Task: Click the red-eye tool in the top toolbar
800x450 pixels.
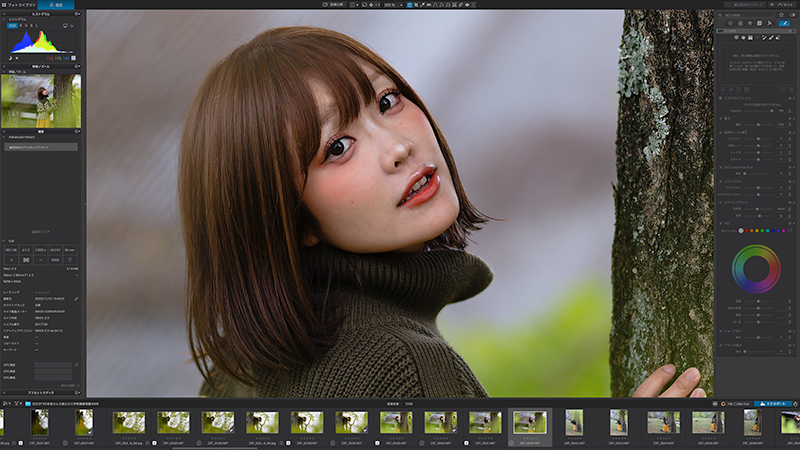Action: pyautogui.click(x=467, y=5)
